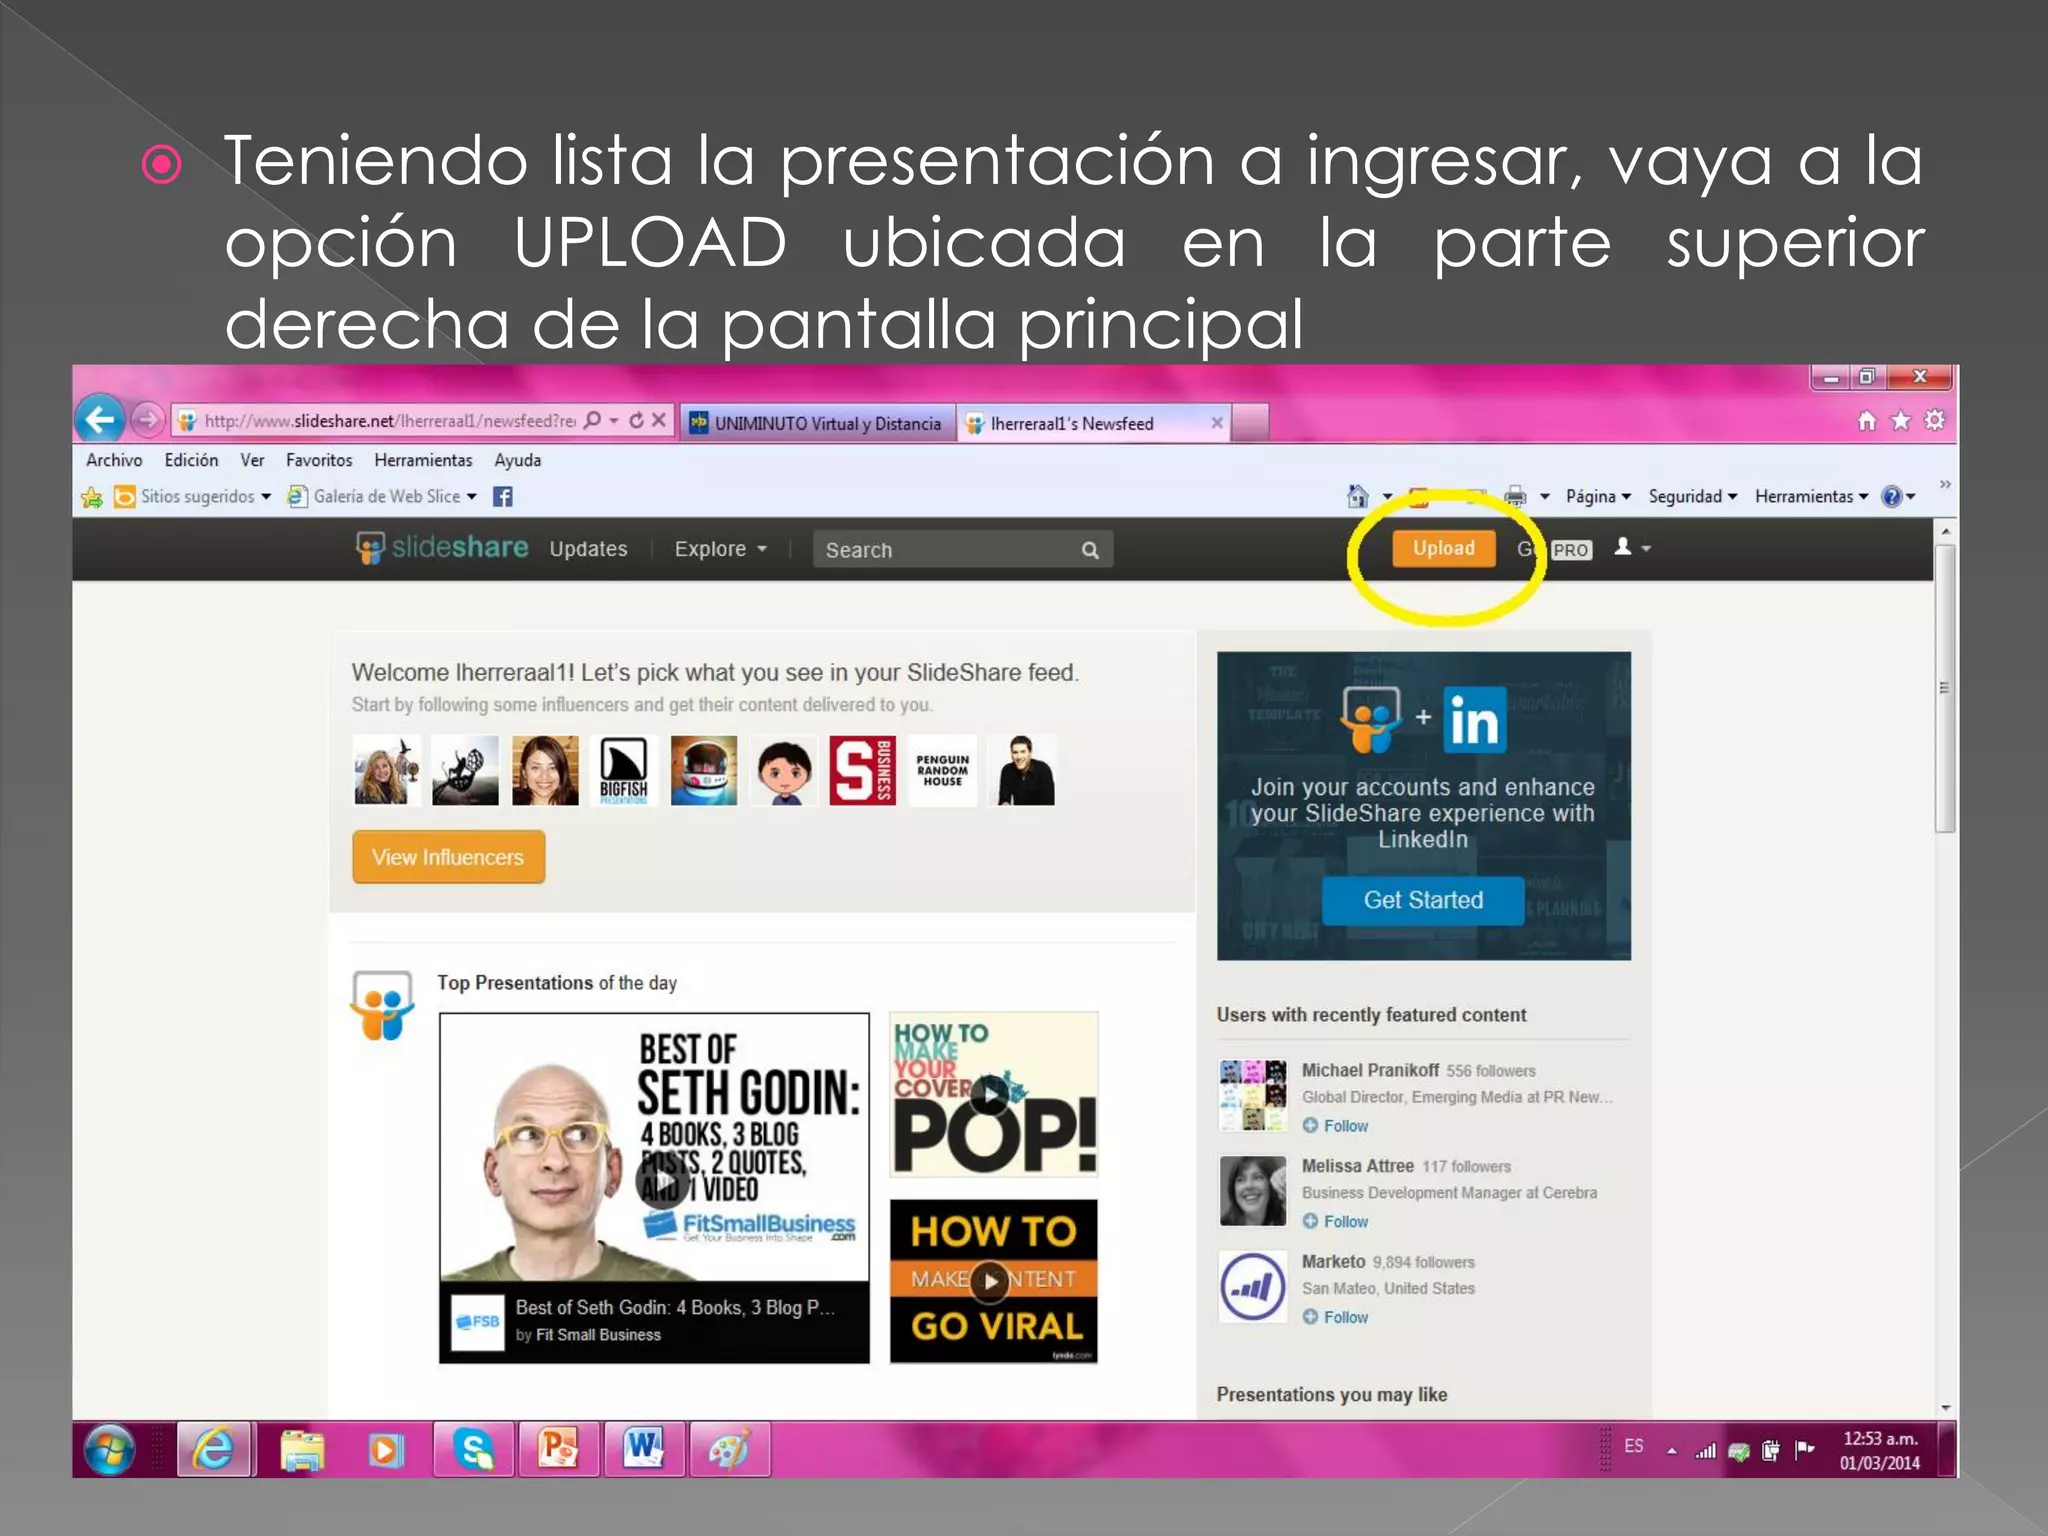Show hidden tray icons arrow
The height and width of the screenshot is (1536, 2048).
(x=1671, y=1451)
